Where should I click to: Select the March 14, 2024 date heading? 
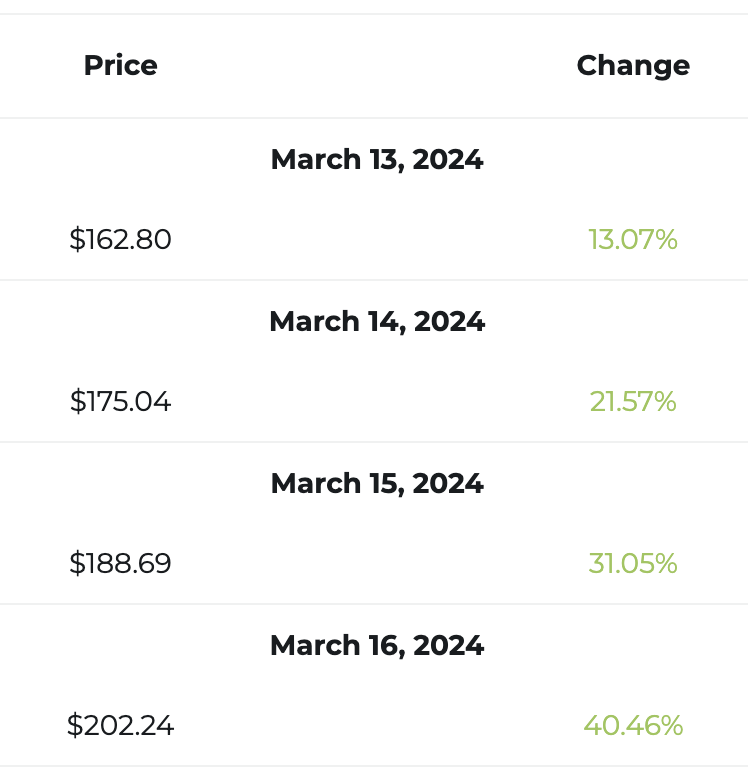tap(377, 322)
